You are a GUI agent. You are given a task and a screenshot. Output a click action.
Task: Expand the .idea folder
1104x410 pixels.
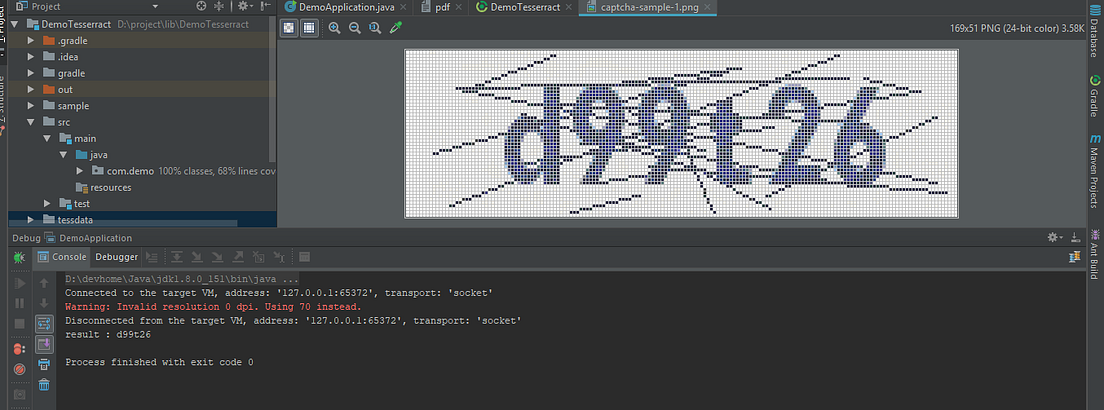30,56
